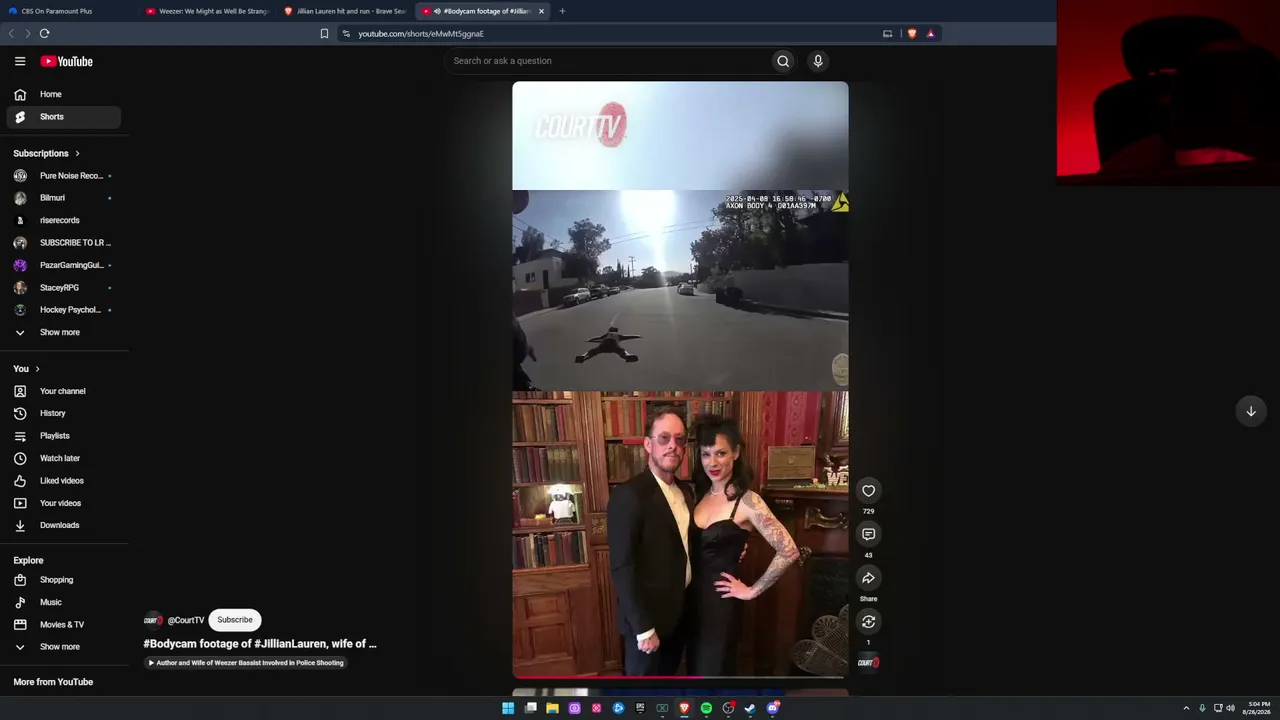Remix this Short
The height and width of the screenshot is (720, 1280).
coord(868,622)
